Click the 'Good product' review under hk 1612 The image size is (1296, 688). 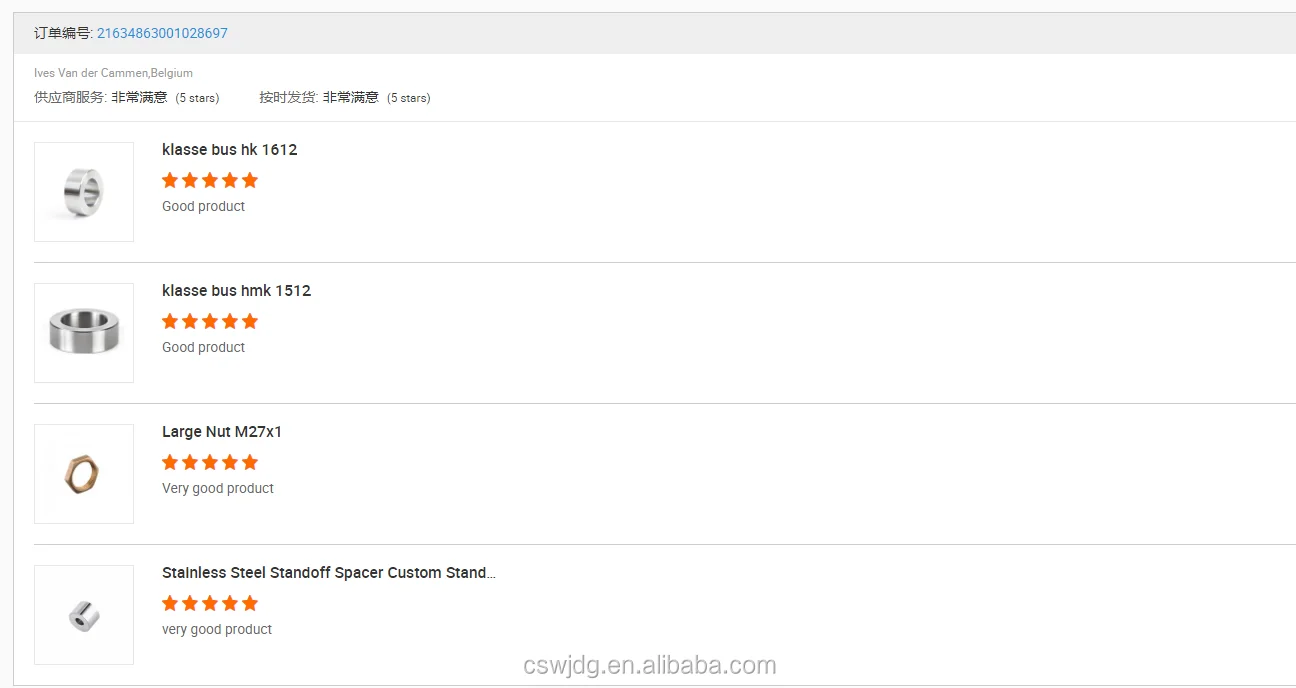tap(203, 206)
